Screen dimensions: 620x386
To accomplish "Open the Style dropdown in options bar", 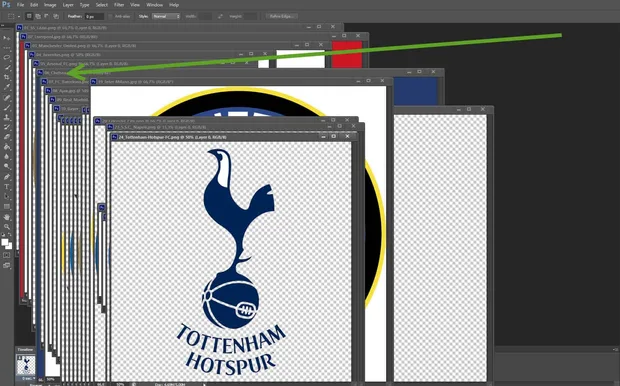I will click(x=166, y=16).
